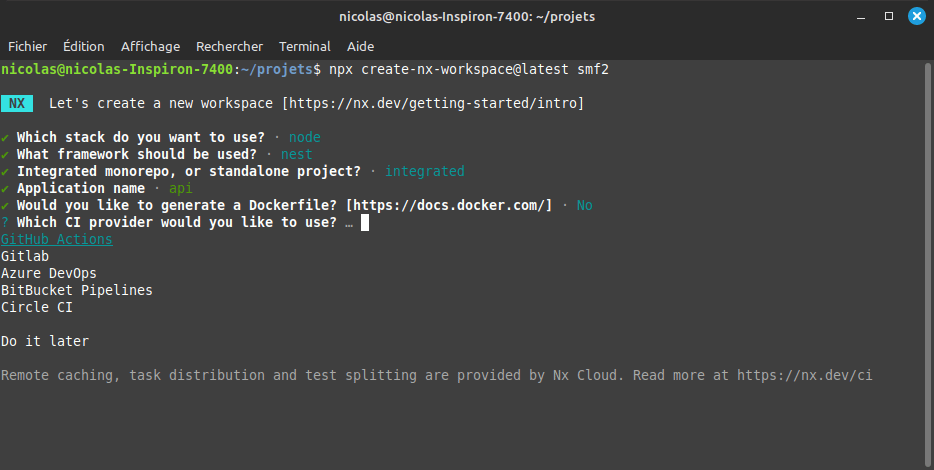Minimize the terminal window
934x470 pixels.
tap(861, 16)
